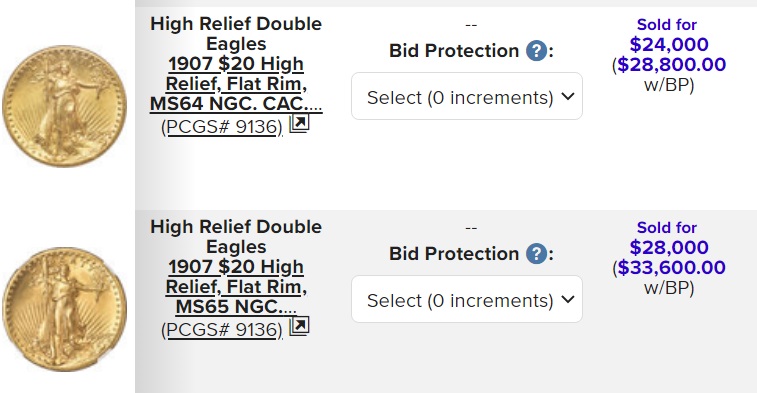Click first High Relief Double Eagles category heading
This screenshot has height=393, width=757.
(x=236, y=33)
